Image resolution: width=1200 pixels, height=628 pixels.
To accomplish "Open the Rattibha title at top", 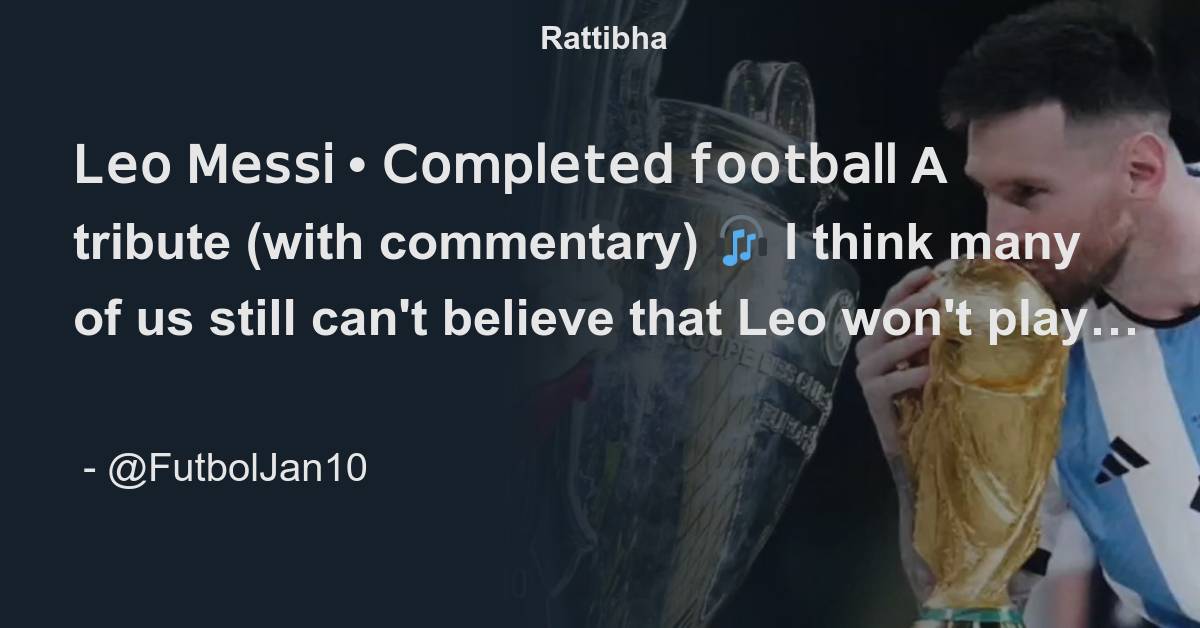I will point(604,39).
